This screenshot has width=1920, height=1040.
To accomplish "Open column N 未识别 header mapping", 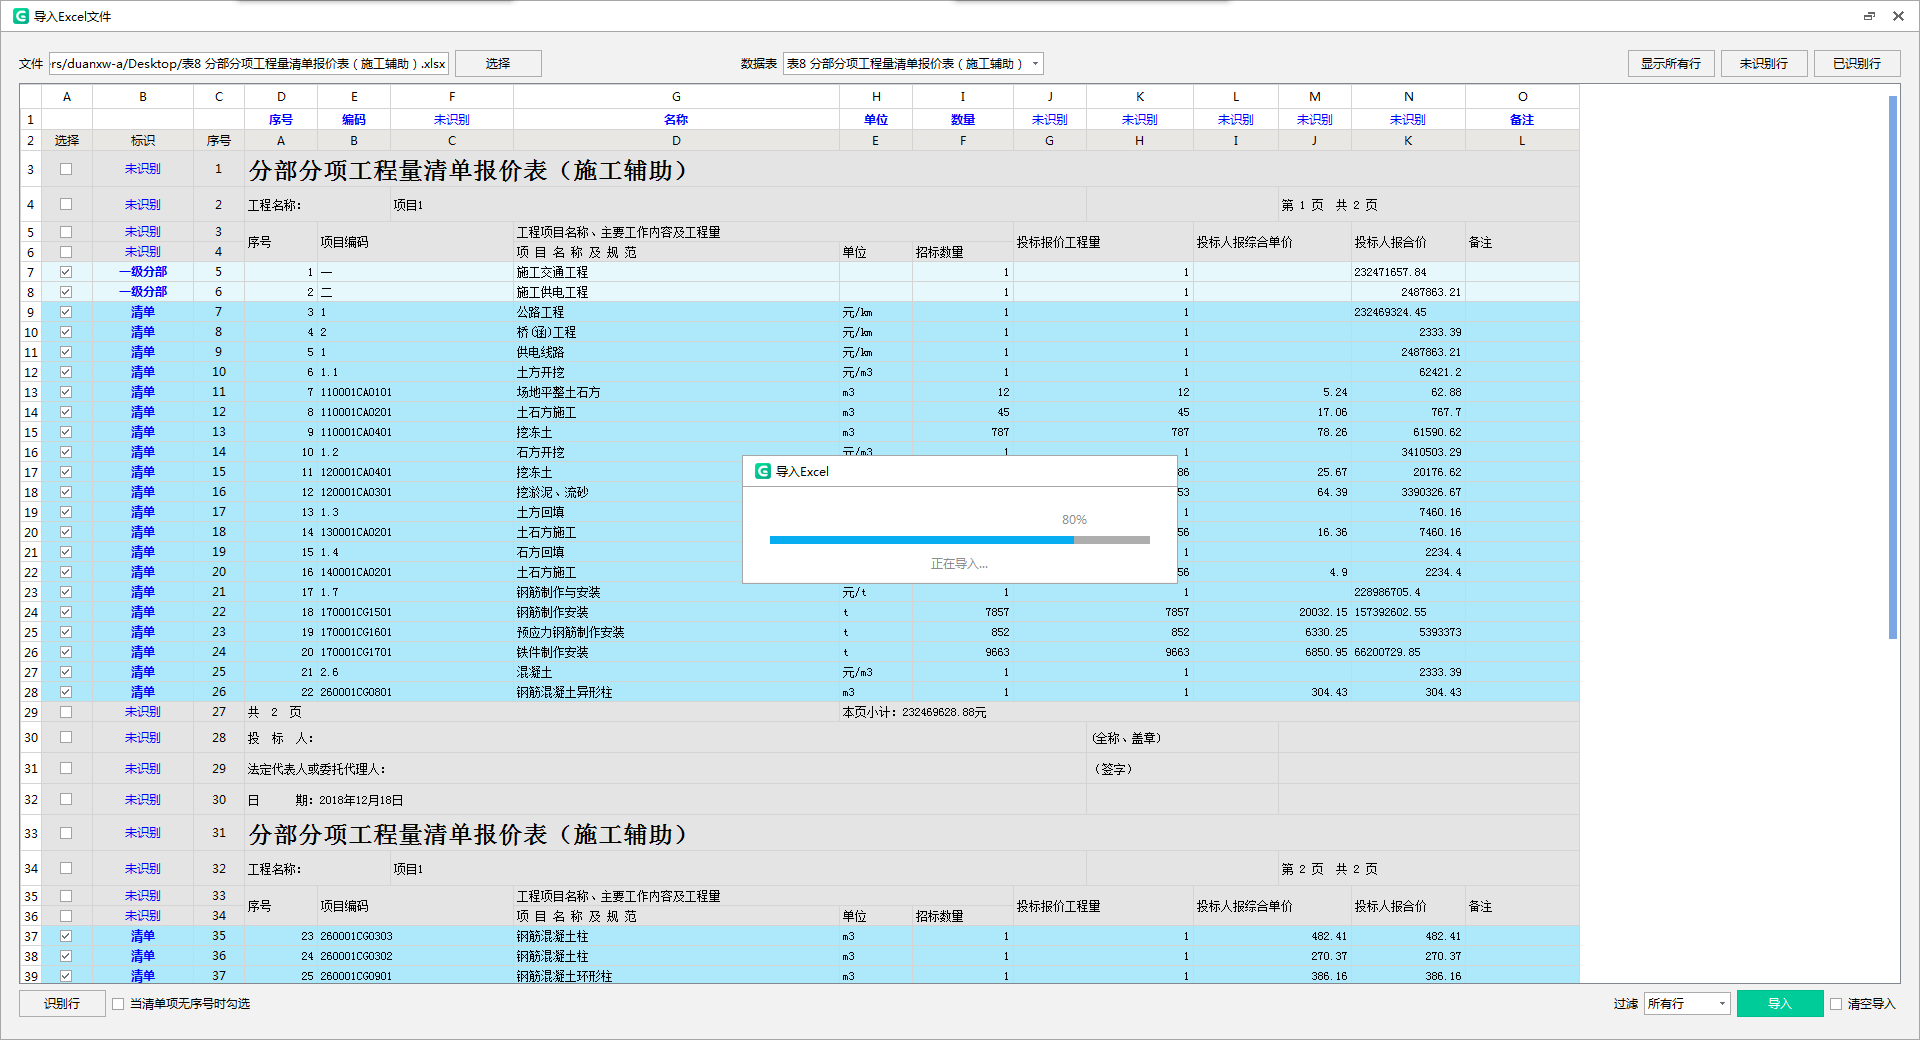I will (x=1408, y=119).
